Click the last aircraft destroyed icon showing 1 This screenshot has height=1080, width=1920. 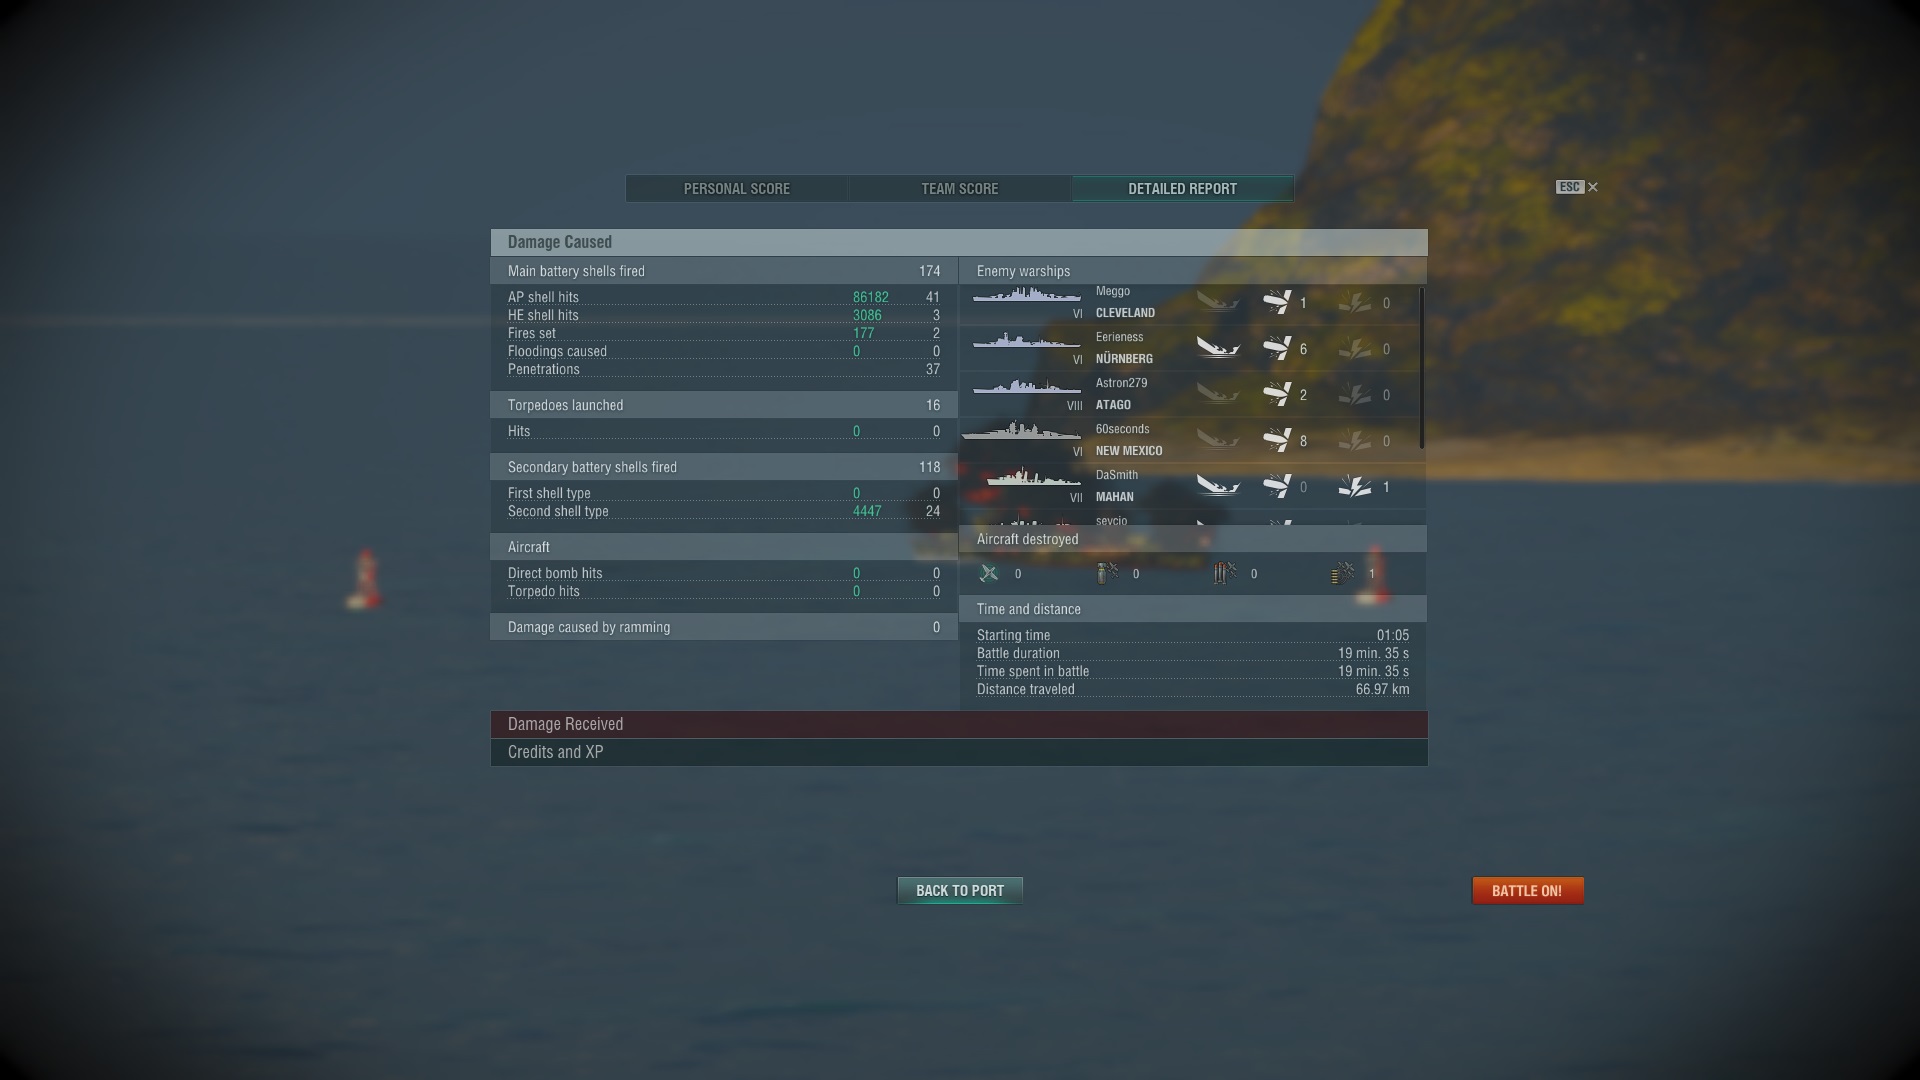coord(1343,573)
